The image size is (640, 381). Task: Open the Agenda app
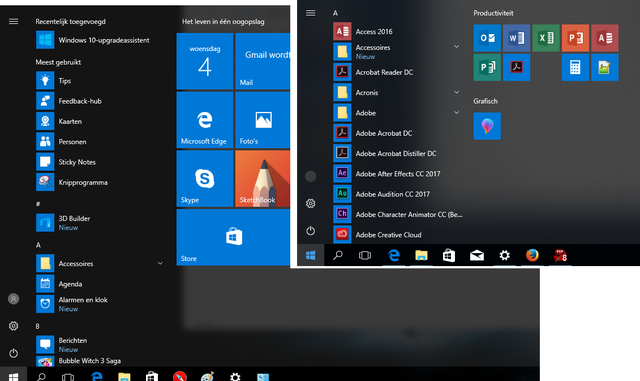point(59,284)
